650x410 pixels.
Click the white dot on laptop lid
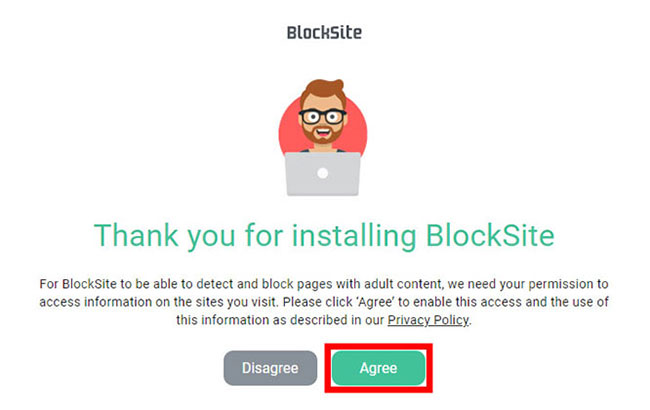pyautogui.click(x=323, y=173)
